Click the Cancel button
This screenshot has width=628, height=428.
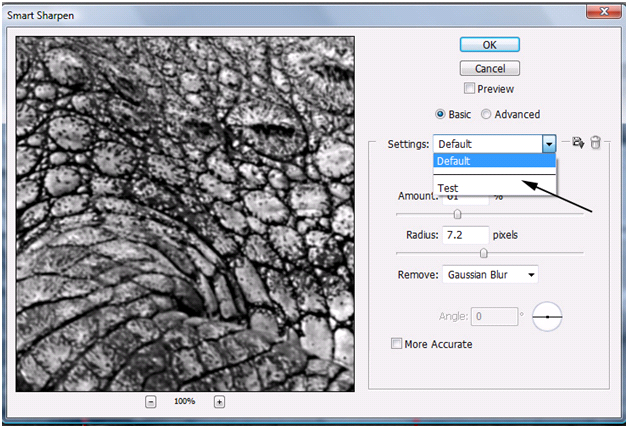click(x=489, y=68)
